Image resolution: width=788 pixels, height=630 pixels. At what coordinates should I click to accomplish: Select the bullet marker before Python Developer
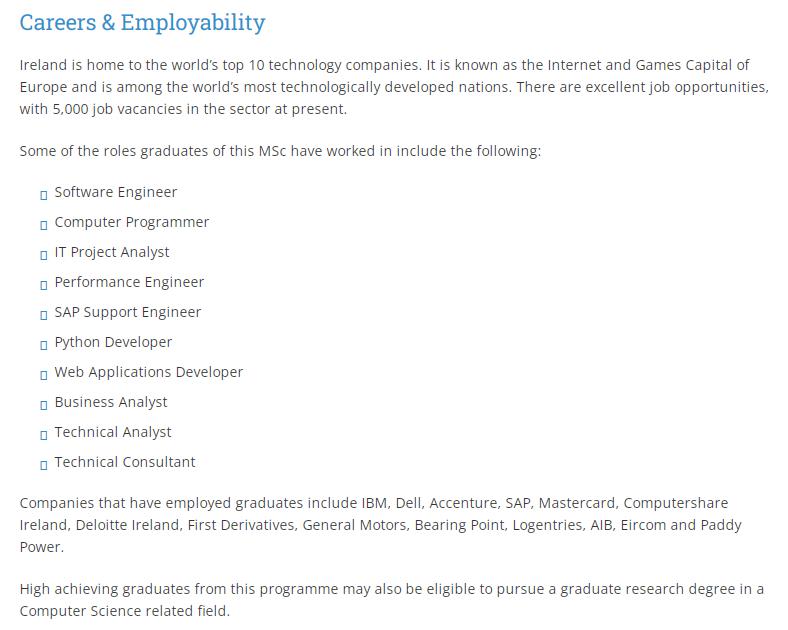pyautogui.click(x=44, y=344)
